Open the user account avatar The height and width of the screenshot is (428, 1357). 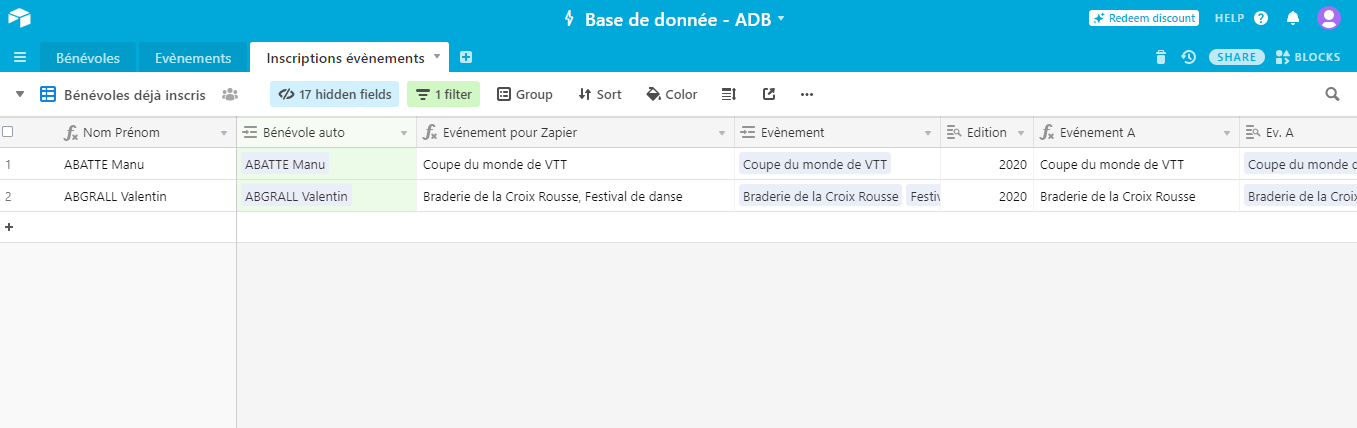pyautogui.click(x=1329, y=18)
